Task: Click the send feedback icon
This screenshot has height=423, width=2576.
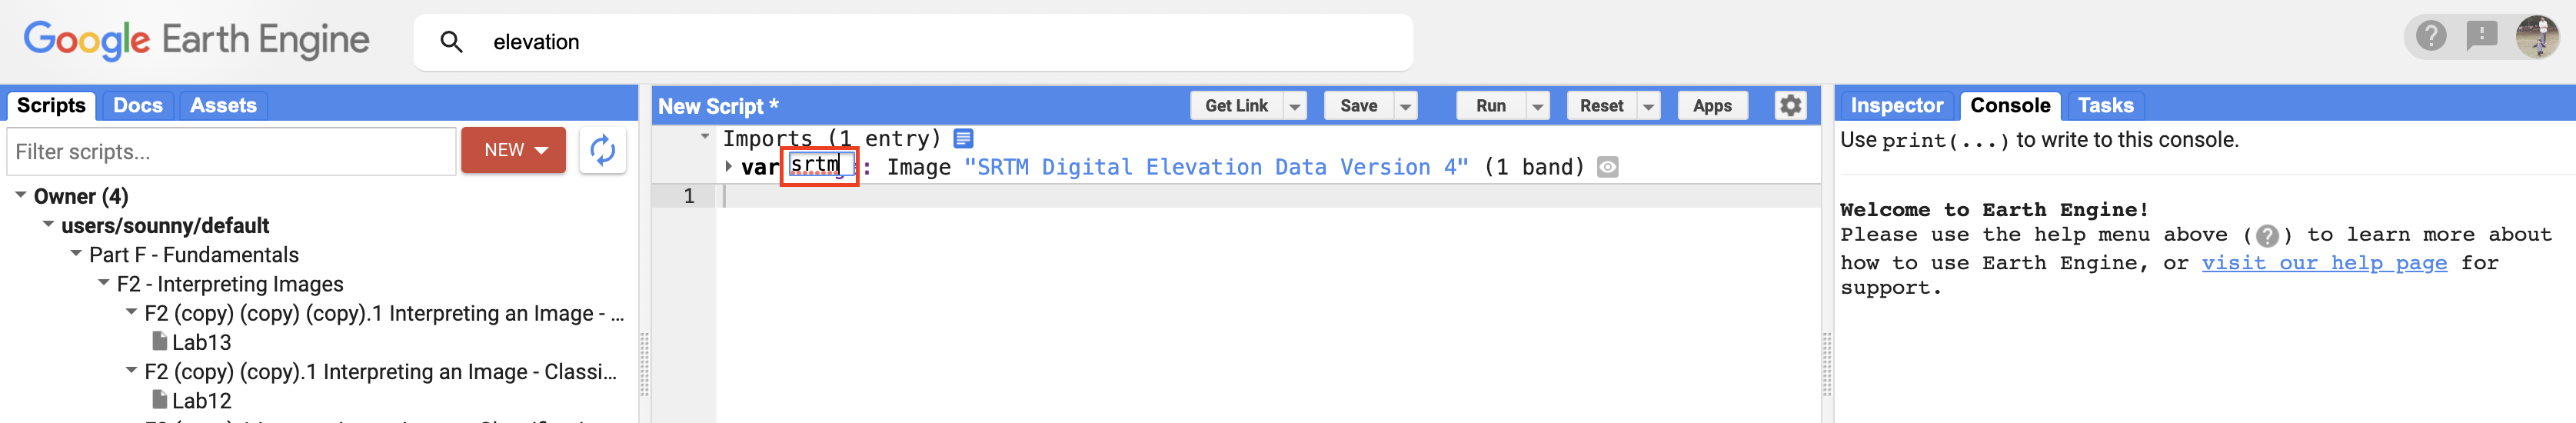Action: 2482,37
